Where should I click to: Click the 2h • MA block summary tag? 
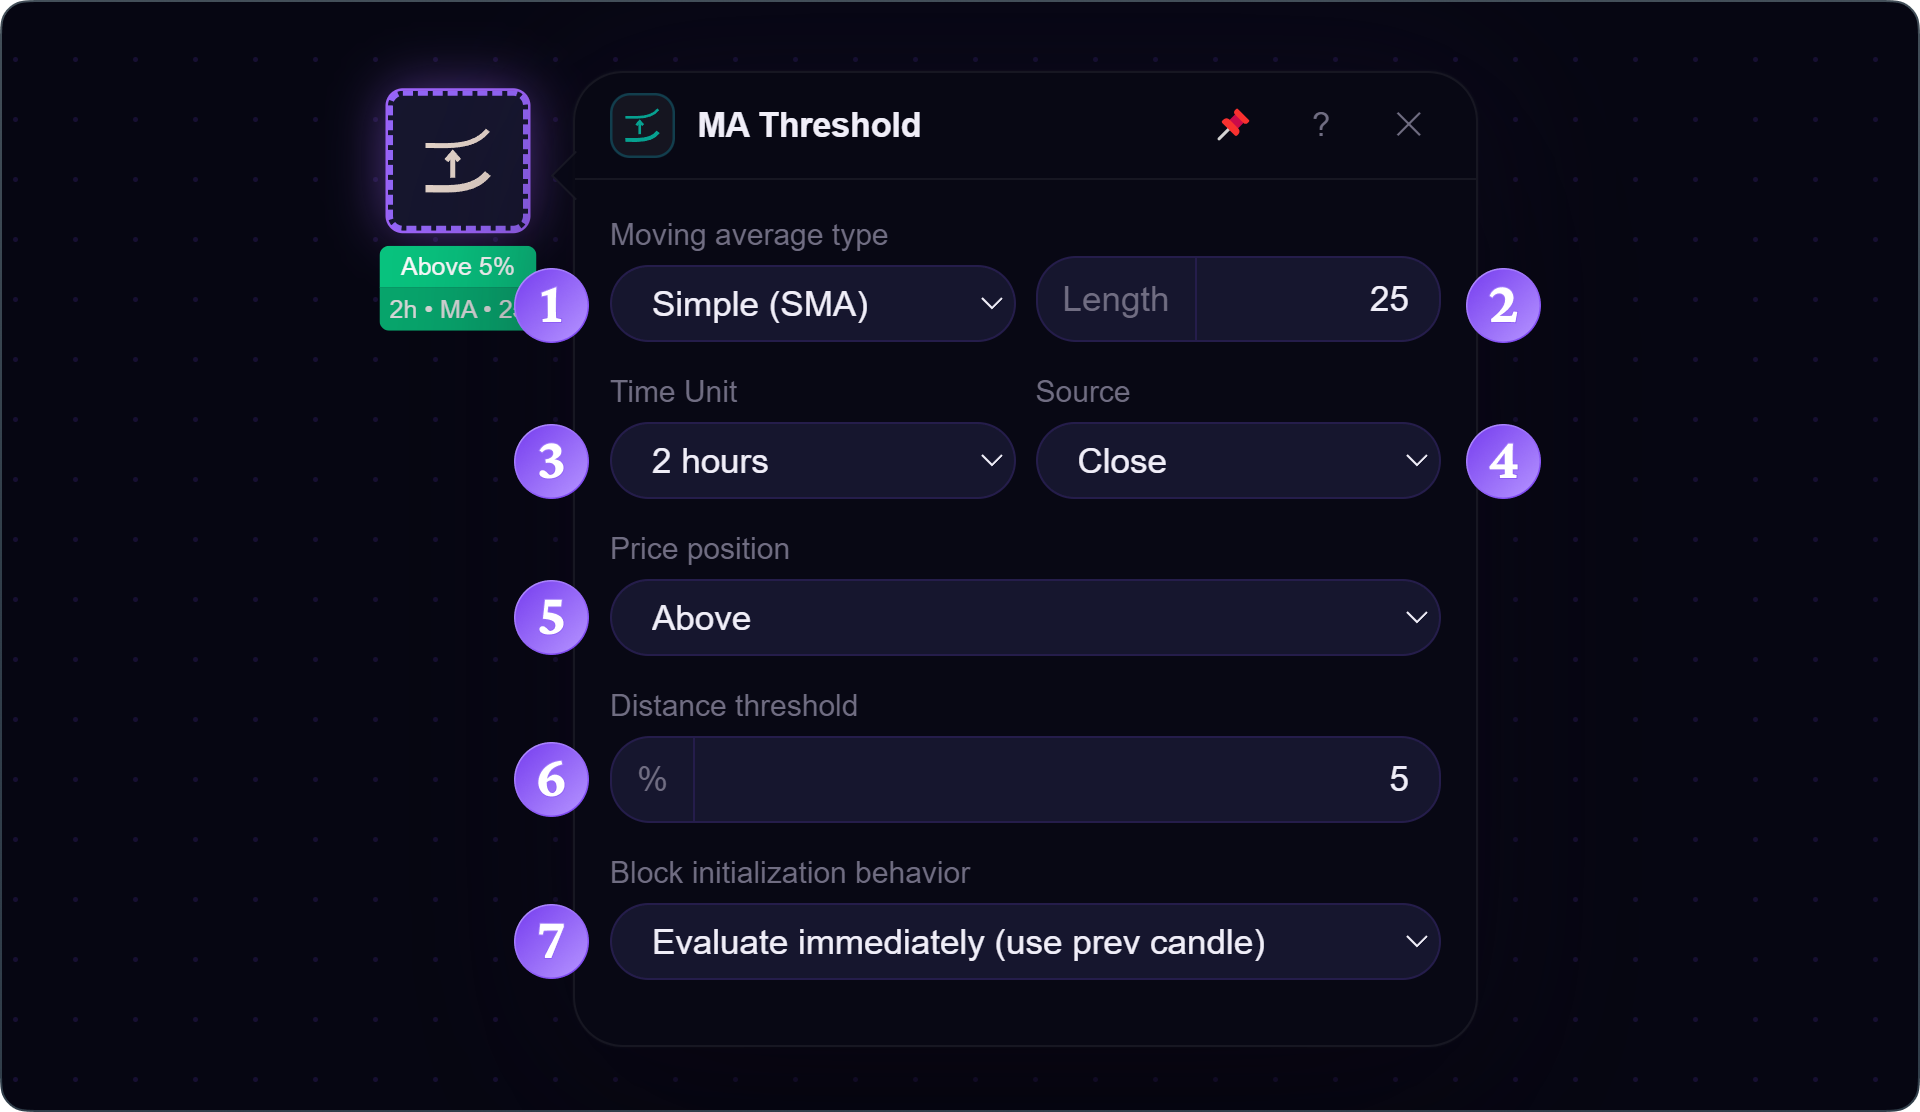450,309
